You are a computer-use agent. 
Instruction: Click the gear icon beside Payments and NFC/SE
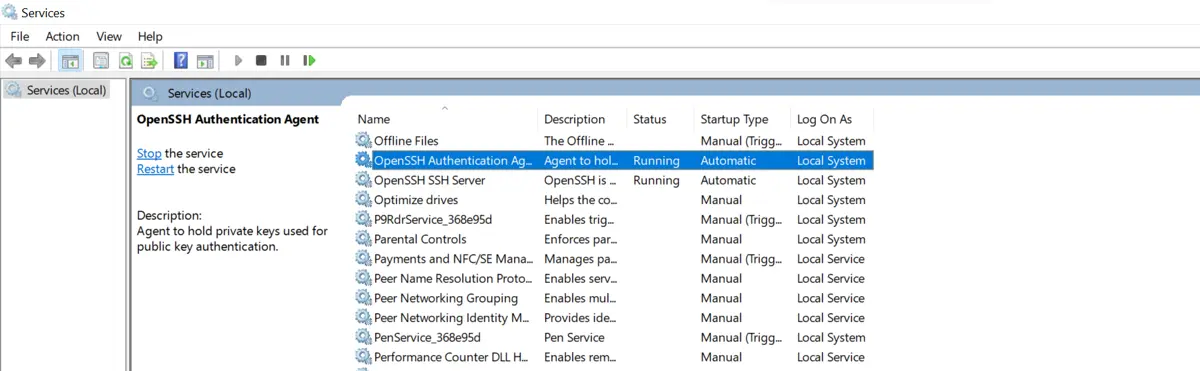tap(363, 259)
